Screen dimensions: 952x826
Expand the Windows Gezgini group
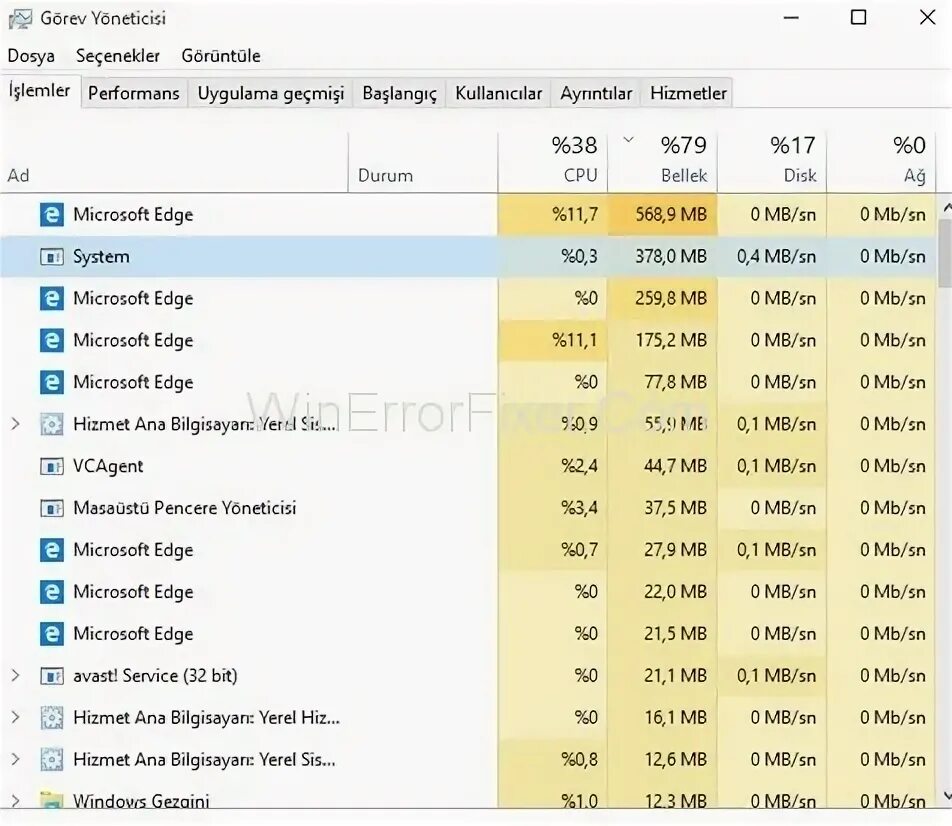[x=16, y=800]
